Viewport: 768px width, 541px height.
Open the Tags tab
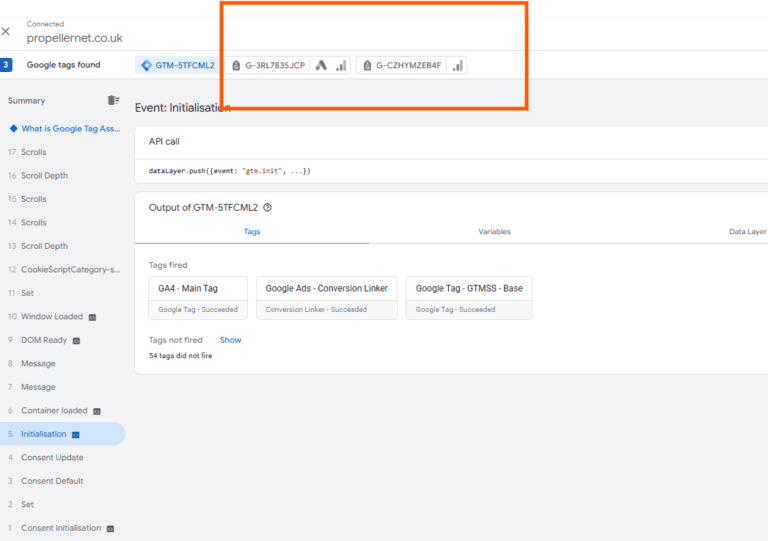251,231
